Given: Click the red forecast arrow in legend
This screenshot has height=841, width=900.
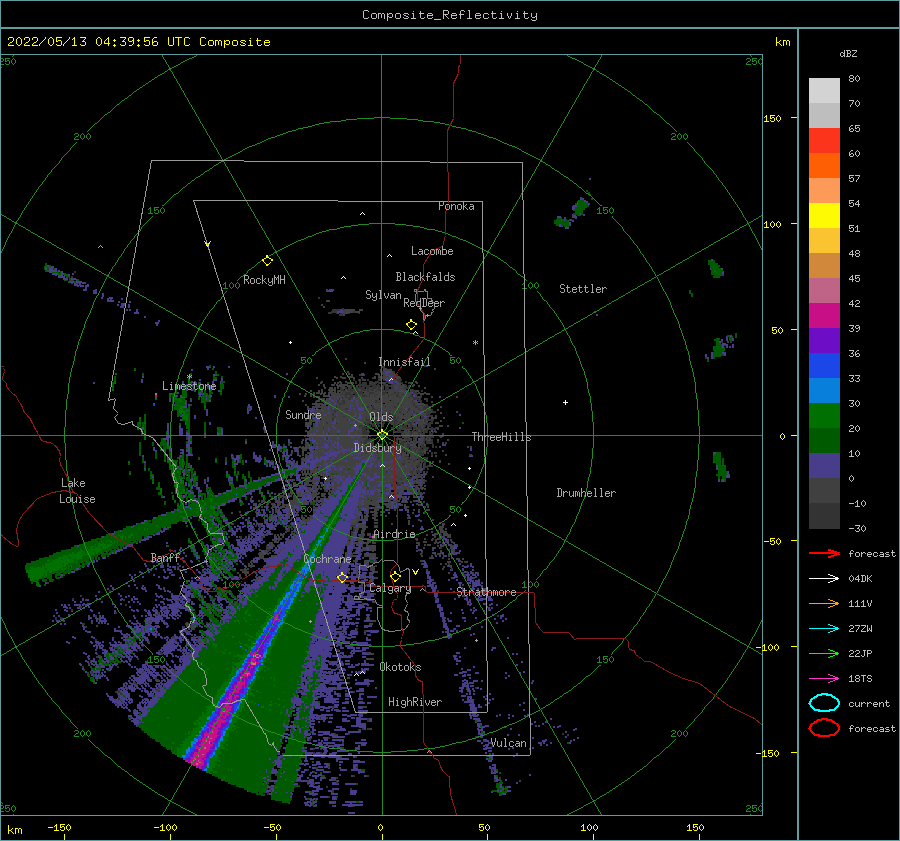Looking at the screenshot, I should tap(824, 553).
